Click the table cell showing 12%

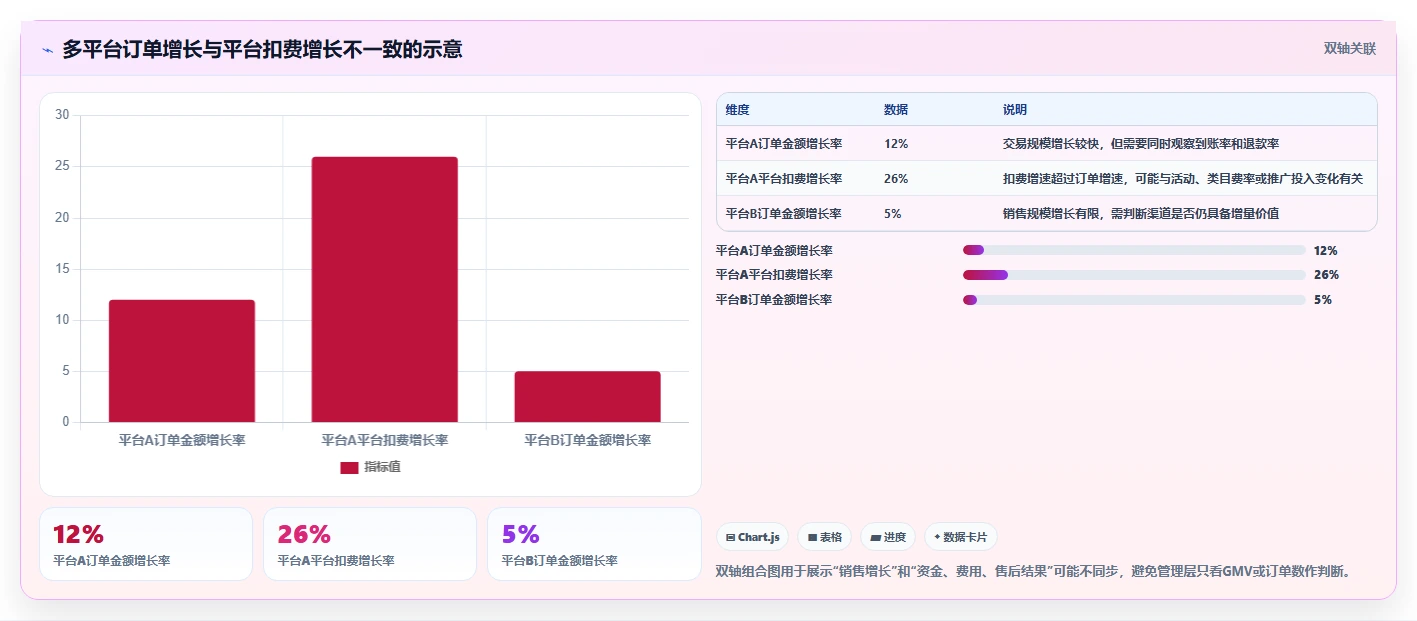click(x=896, y=143)
